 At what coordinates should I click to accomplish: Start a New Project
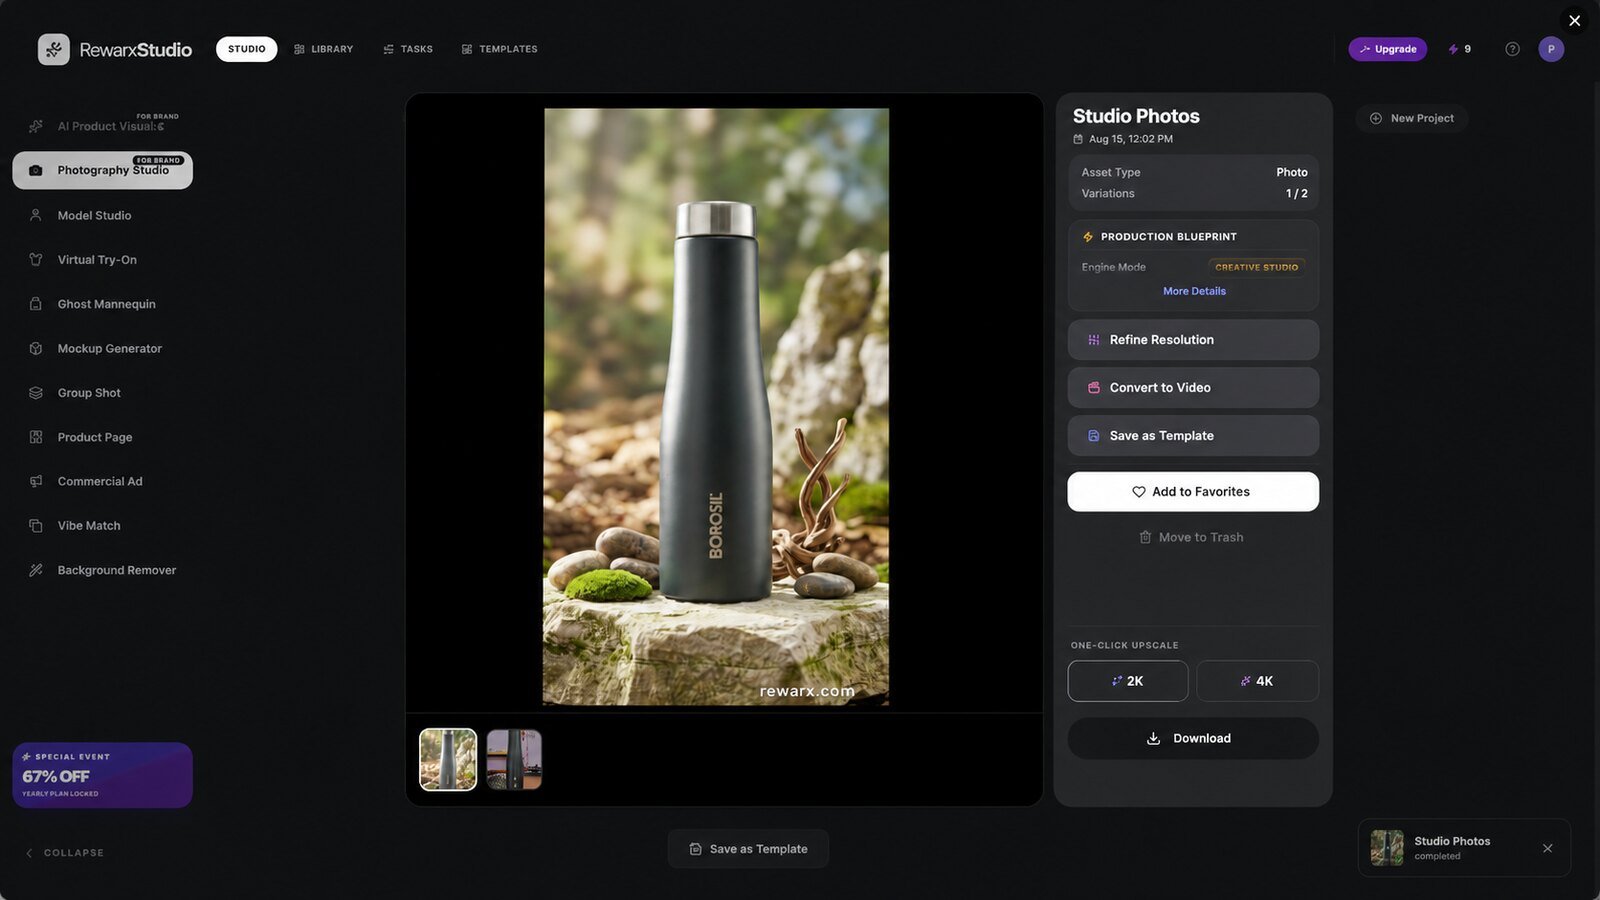click(x=1411, y=118)
